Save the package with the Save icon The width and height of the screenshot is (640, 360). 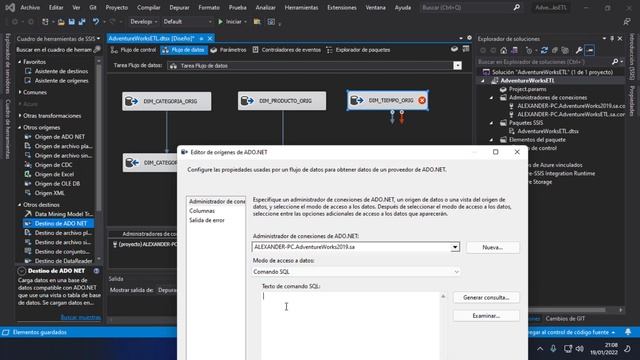point(72,22)
